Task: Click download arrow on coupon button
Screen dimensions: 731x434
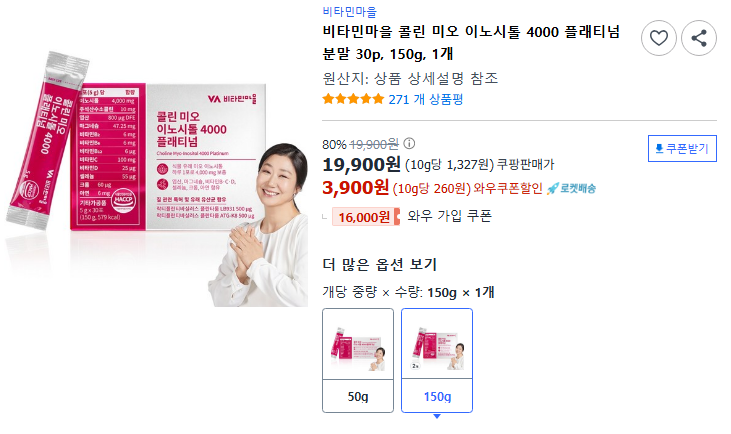Action: pyautogui.click(x=659, y=149)
